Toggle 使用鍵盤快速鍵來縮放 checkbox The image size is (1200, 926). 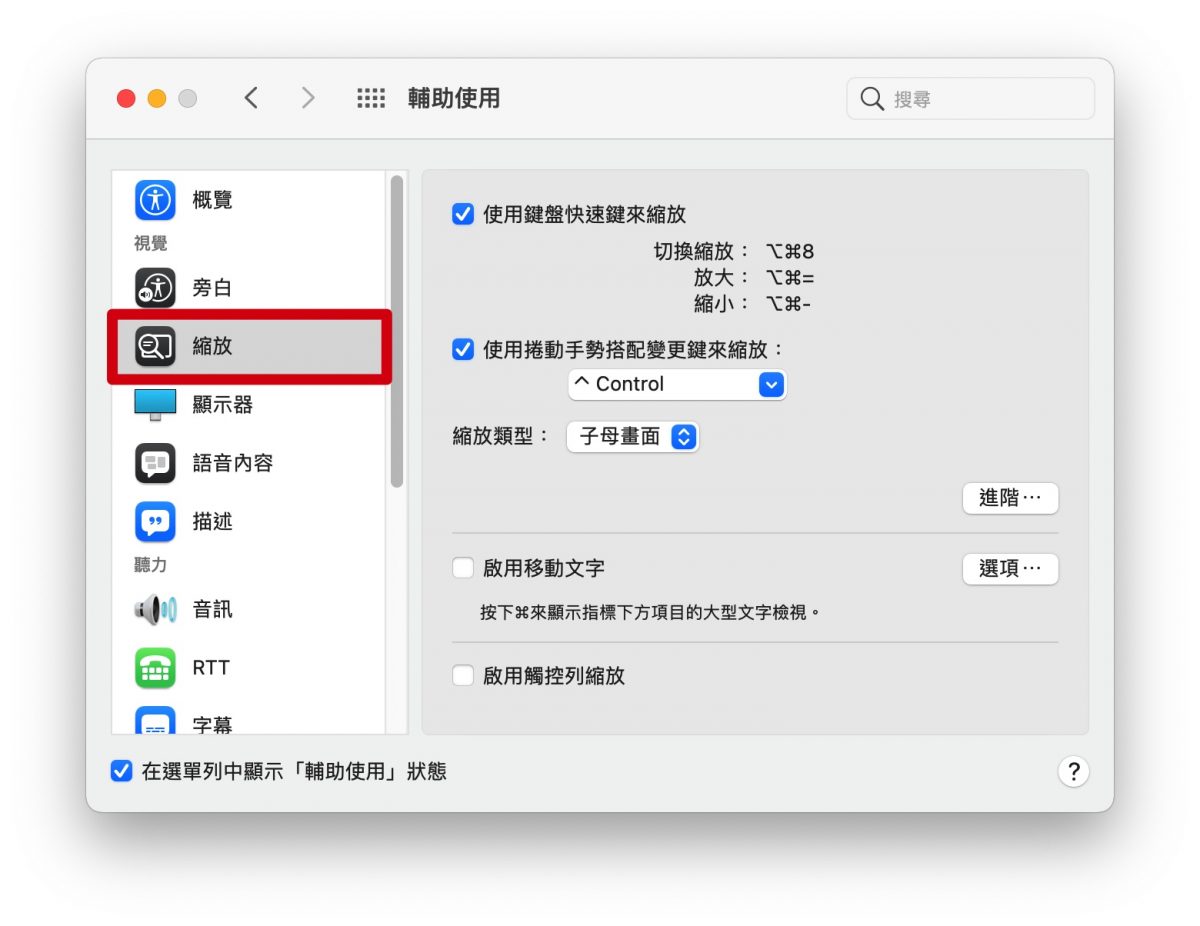462,214
